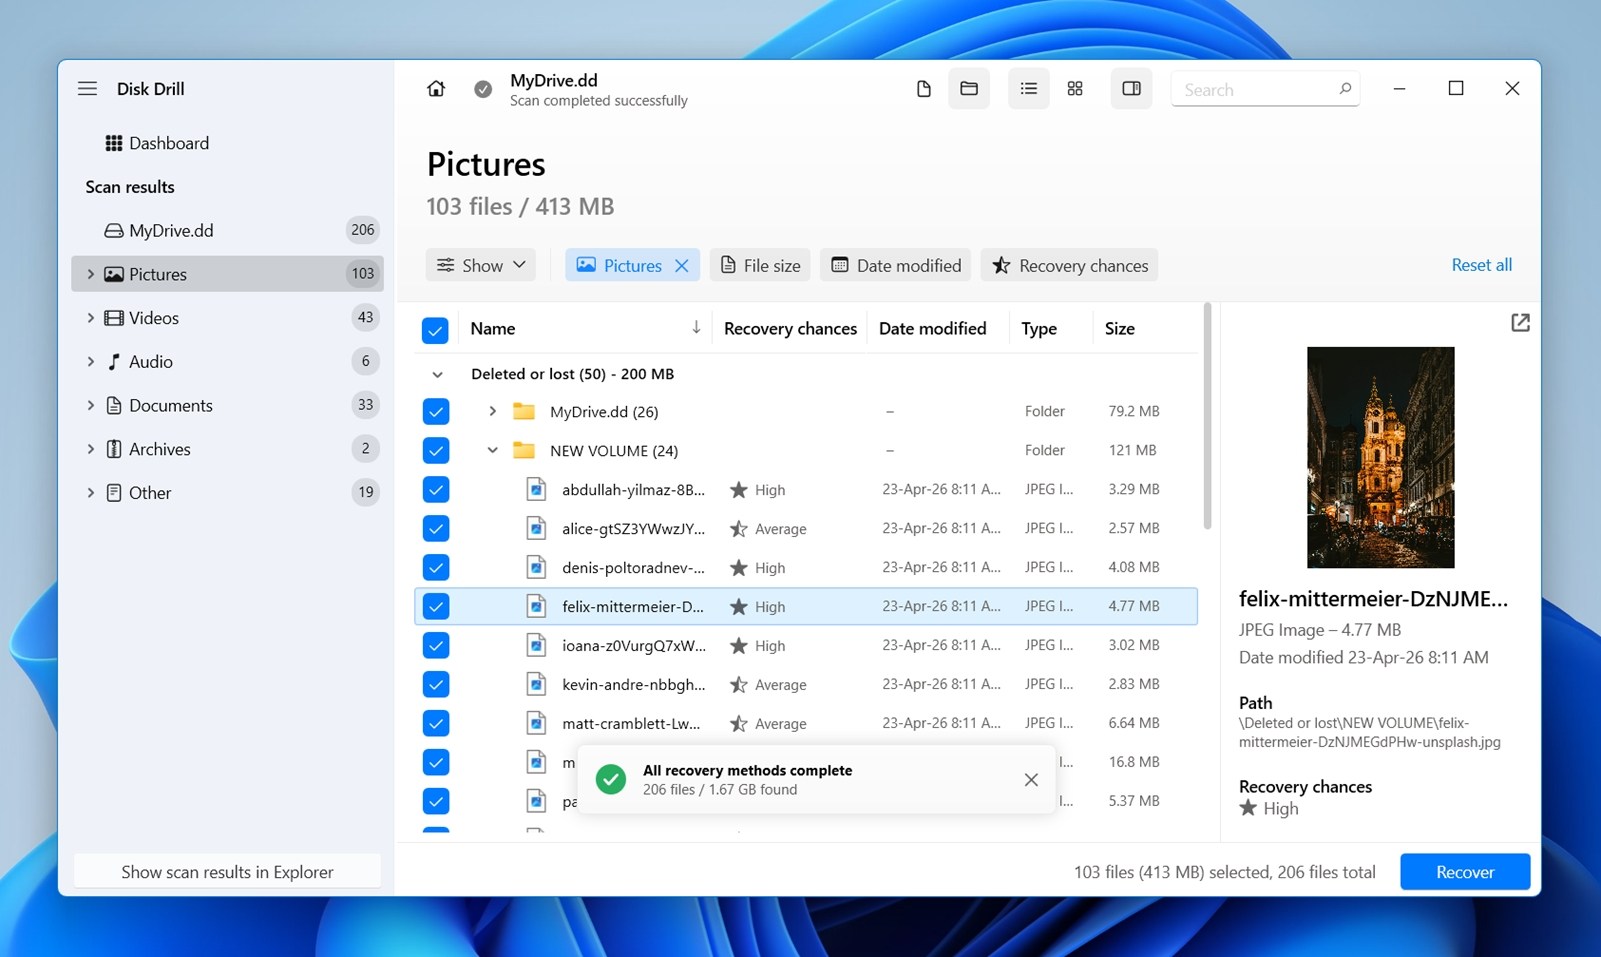1601x957 pixels.
Task: Expand the Pictures category in sidebar
Action: pyautogui.click(x=90, y=274)
